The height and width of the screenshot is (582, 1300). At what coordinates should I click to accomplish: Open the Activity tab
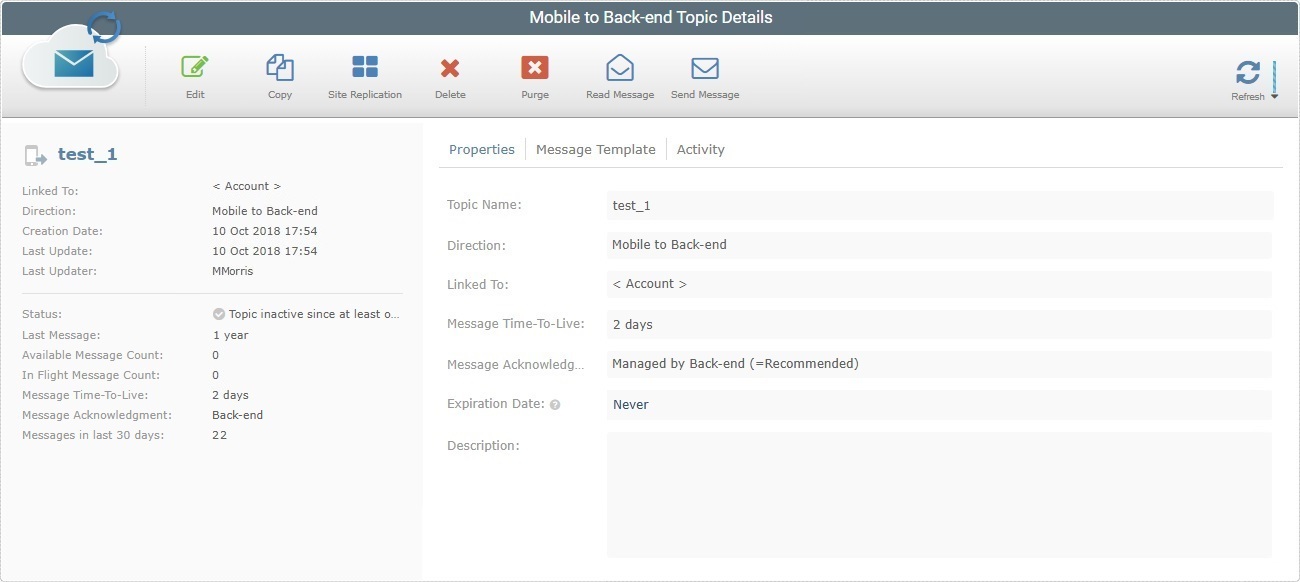point(700,149)
